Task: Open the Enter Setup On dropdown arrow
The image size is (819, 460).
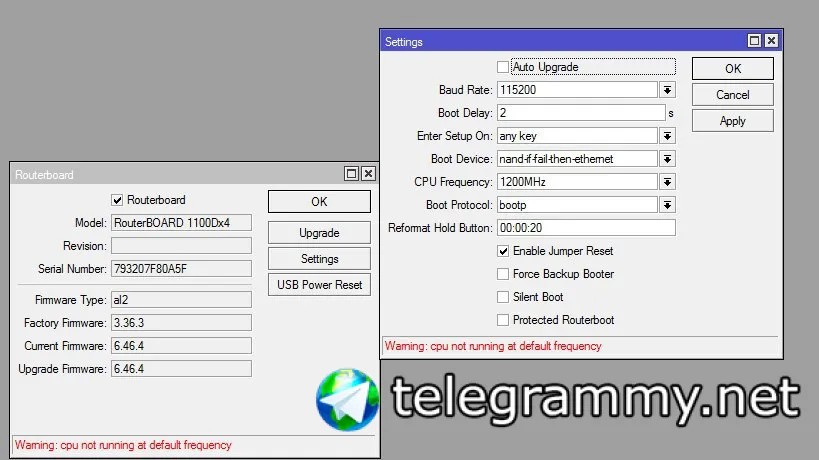Action: coord(668,136)
